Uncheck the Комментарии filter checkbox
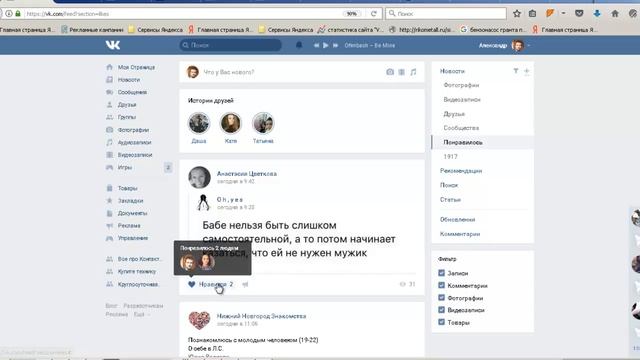Image resolution: width=640 pixels, height=360 pixels. pyautogui.click(x=441, y=285)
